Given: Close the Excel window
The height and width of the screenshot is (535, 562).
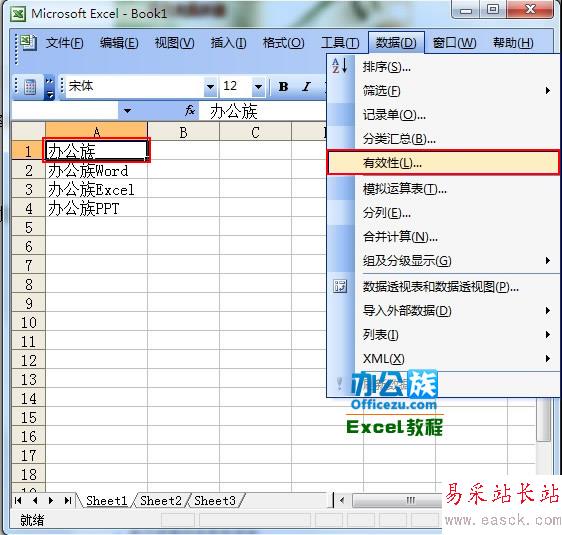Looking at the screenshot, I should 531,9.
